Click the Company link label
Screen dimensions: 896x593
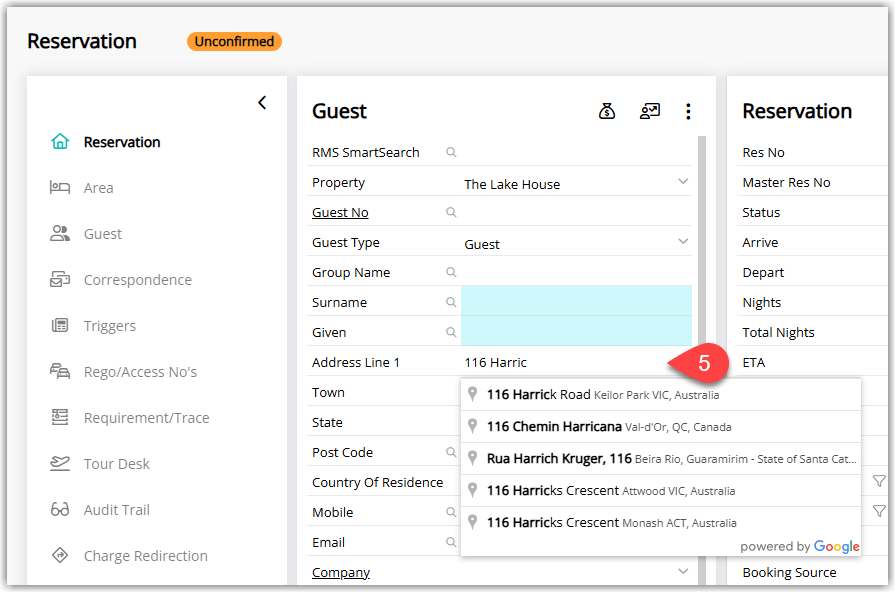[341, 572]
